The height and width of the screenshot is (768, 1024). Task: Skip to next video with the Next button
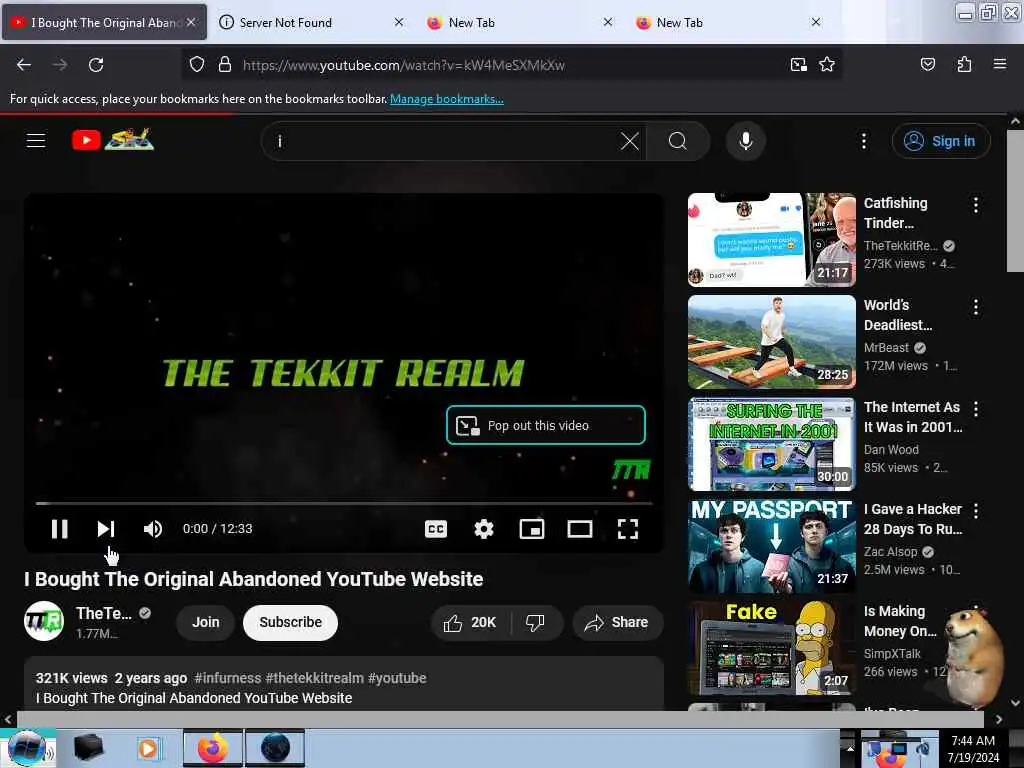pos(106,529)
